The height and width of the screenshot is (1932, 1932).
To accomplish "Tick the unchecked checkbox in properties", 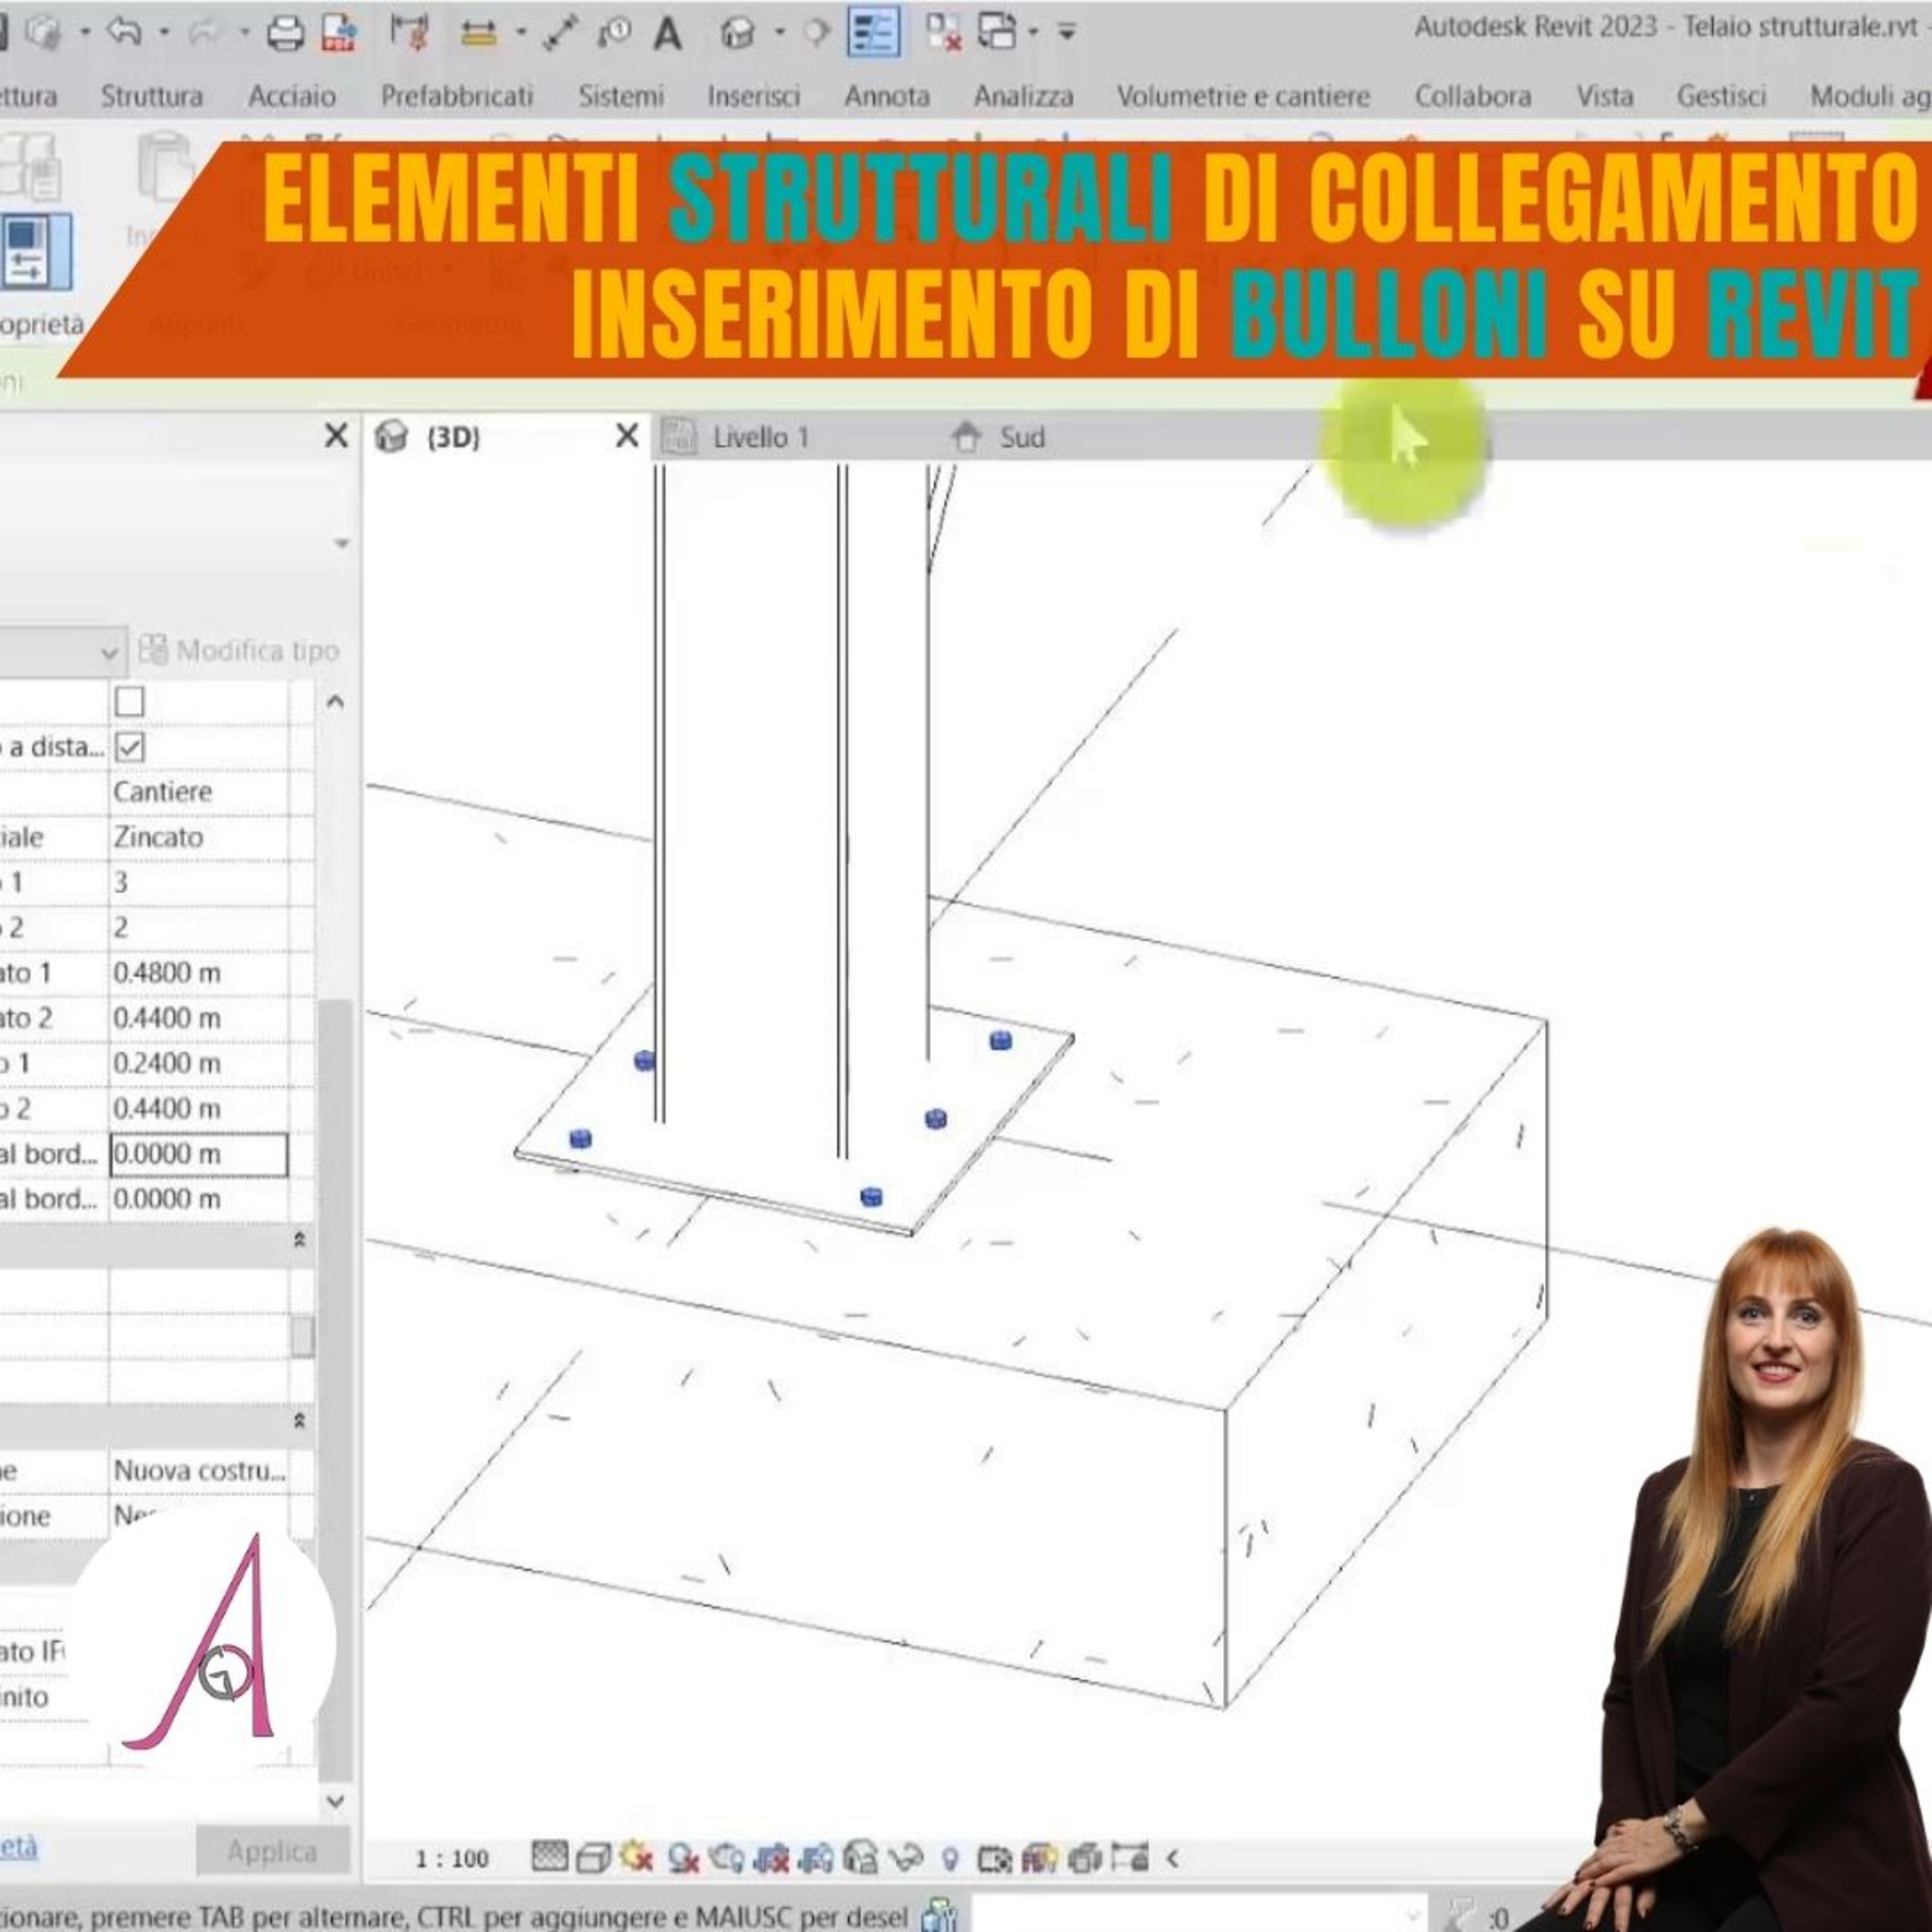I will [130, 701].
